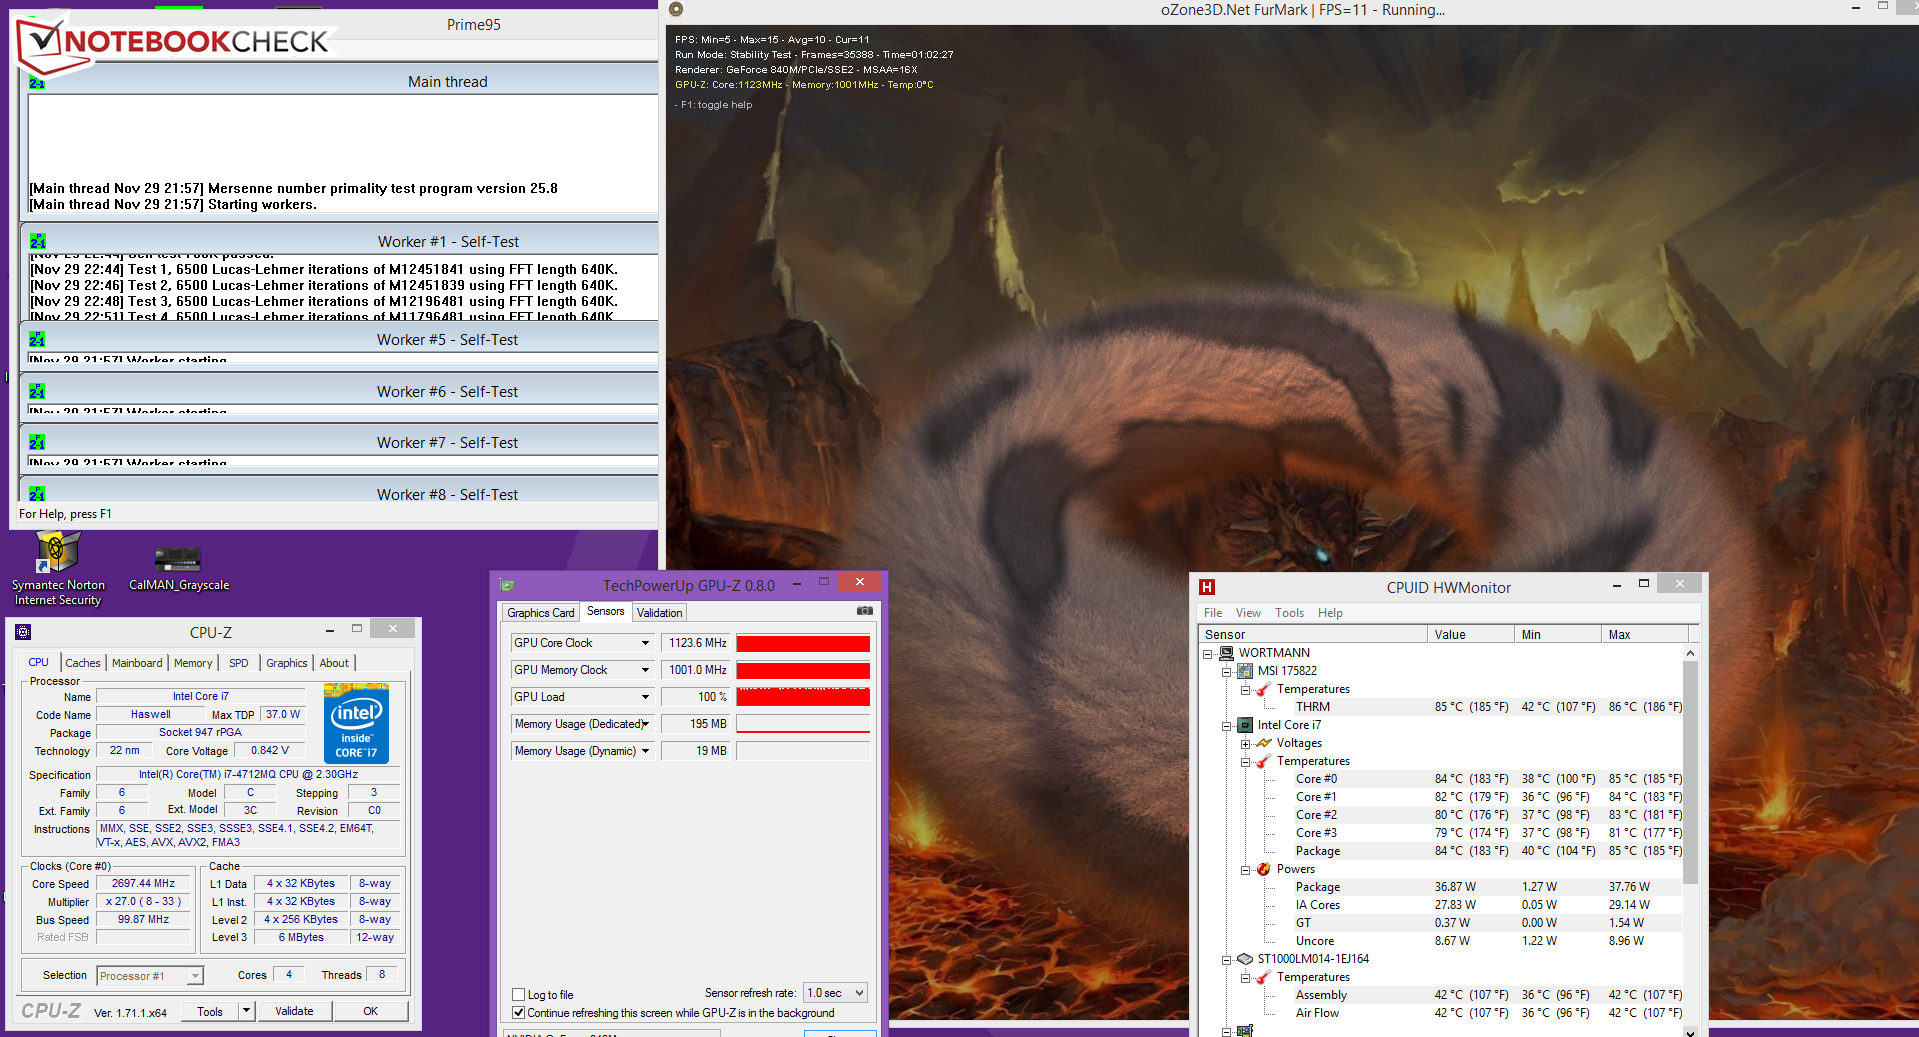Switch to the Memory tab in CPU-Z
This screenshot has width=1919, height=1037.
[193, 663]
